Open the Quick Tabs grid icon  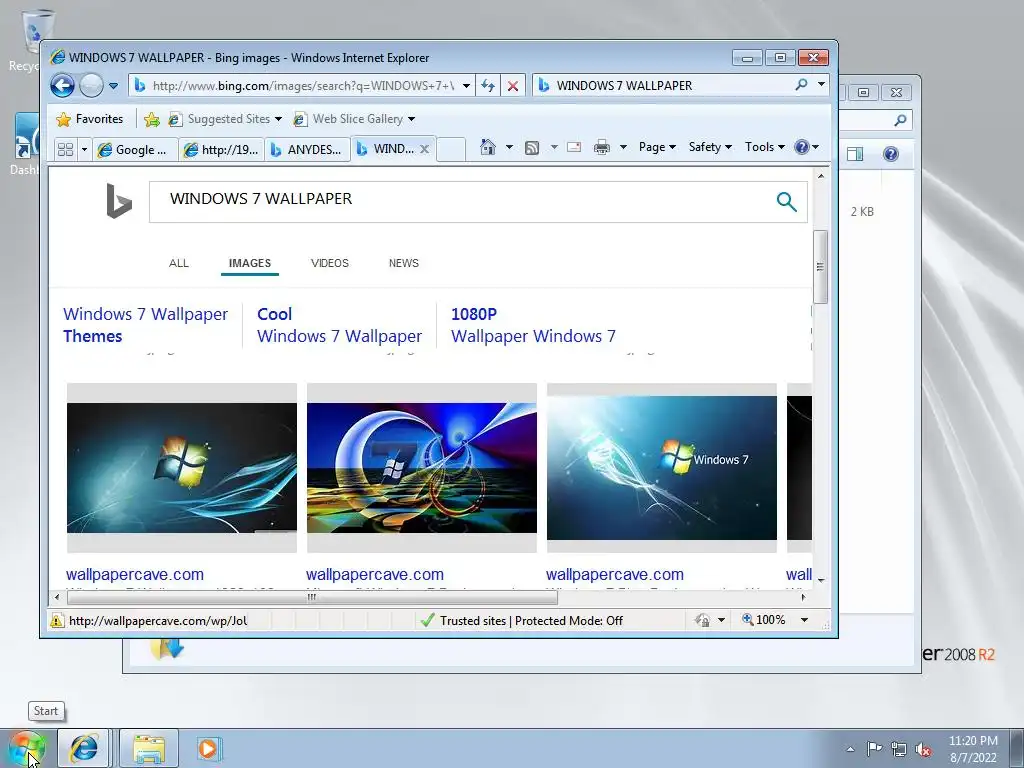coord(65,150)
